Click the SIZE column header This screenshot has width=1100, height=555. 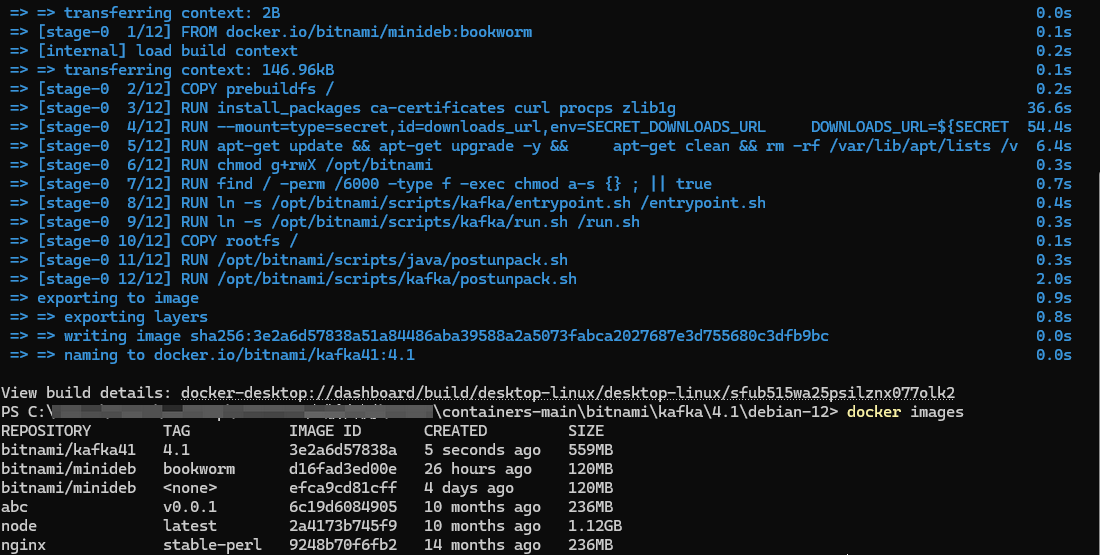point(586,431)
